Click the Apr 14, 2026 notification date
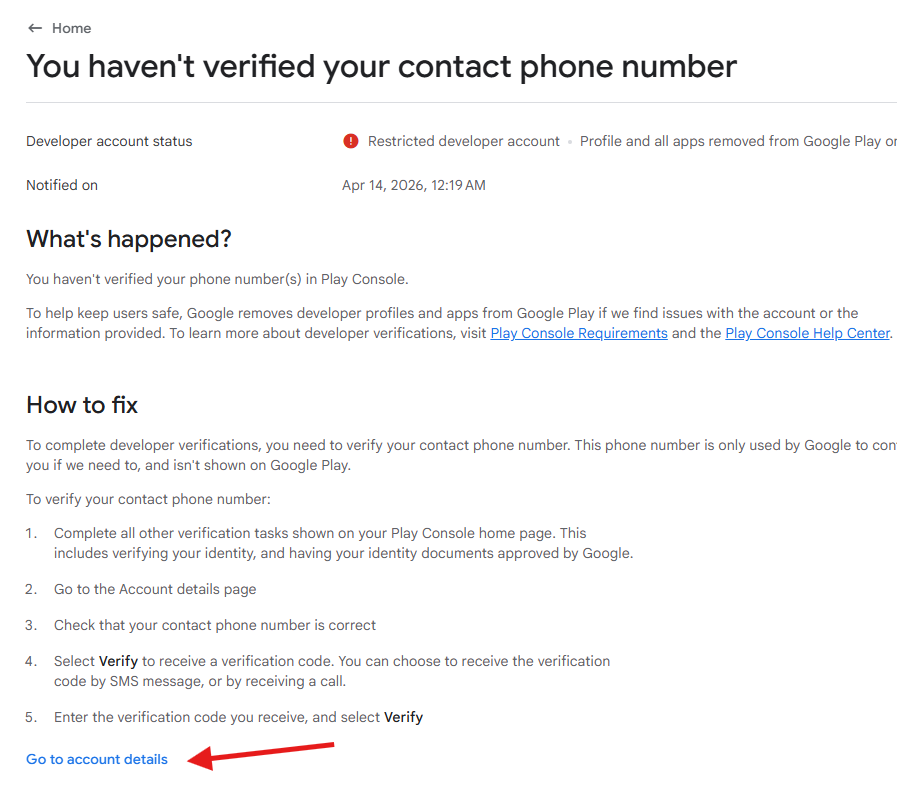 (x=413, y=185)
